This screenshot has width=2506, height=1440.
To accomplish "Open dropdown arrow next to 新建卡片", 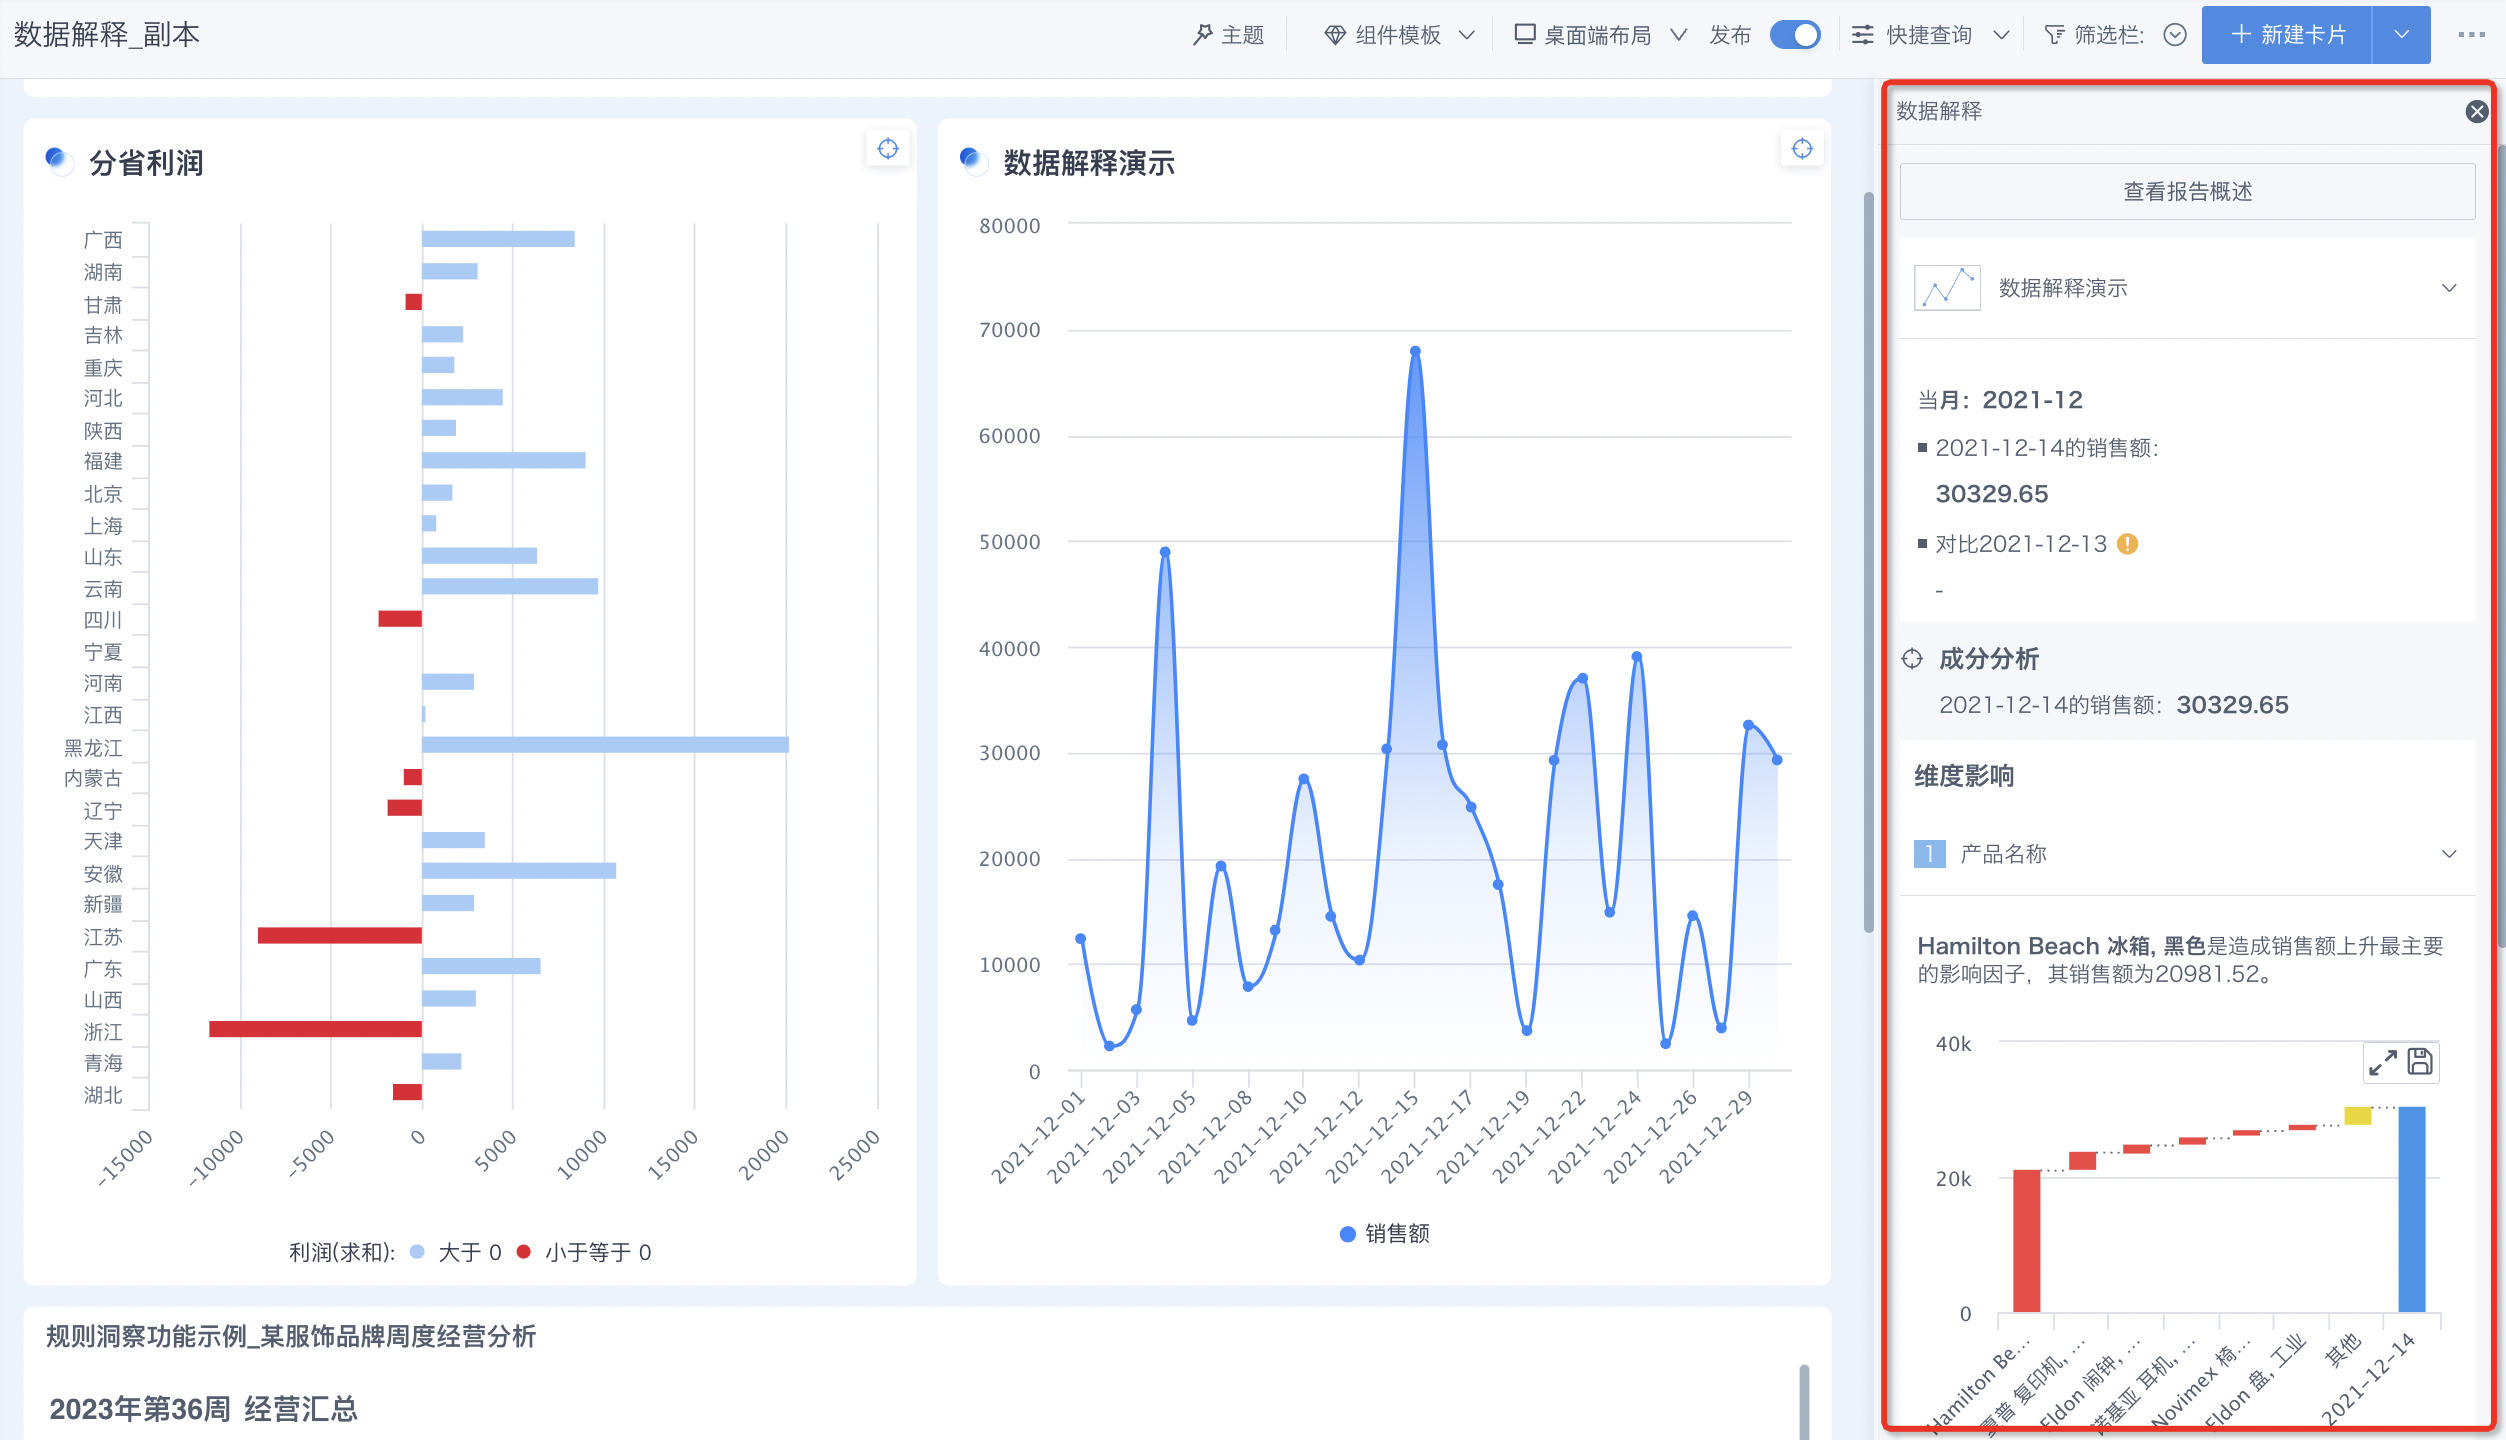I will tap(2402, 35).
